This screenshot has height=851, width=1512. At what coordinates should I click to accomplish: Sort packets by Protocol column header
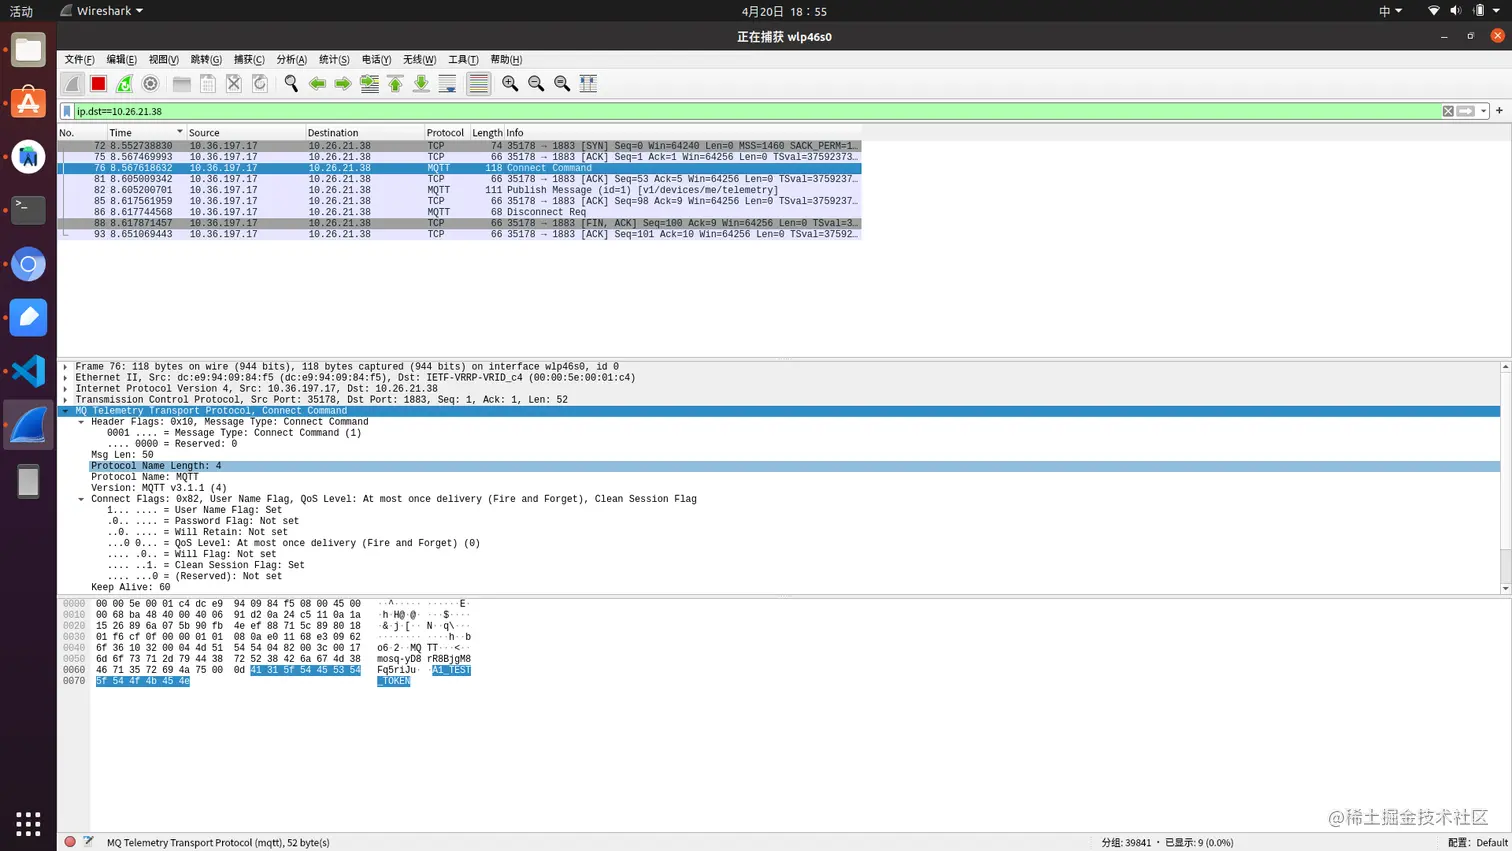446,132
